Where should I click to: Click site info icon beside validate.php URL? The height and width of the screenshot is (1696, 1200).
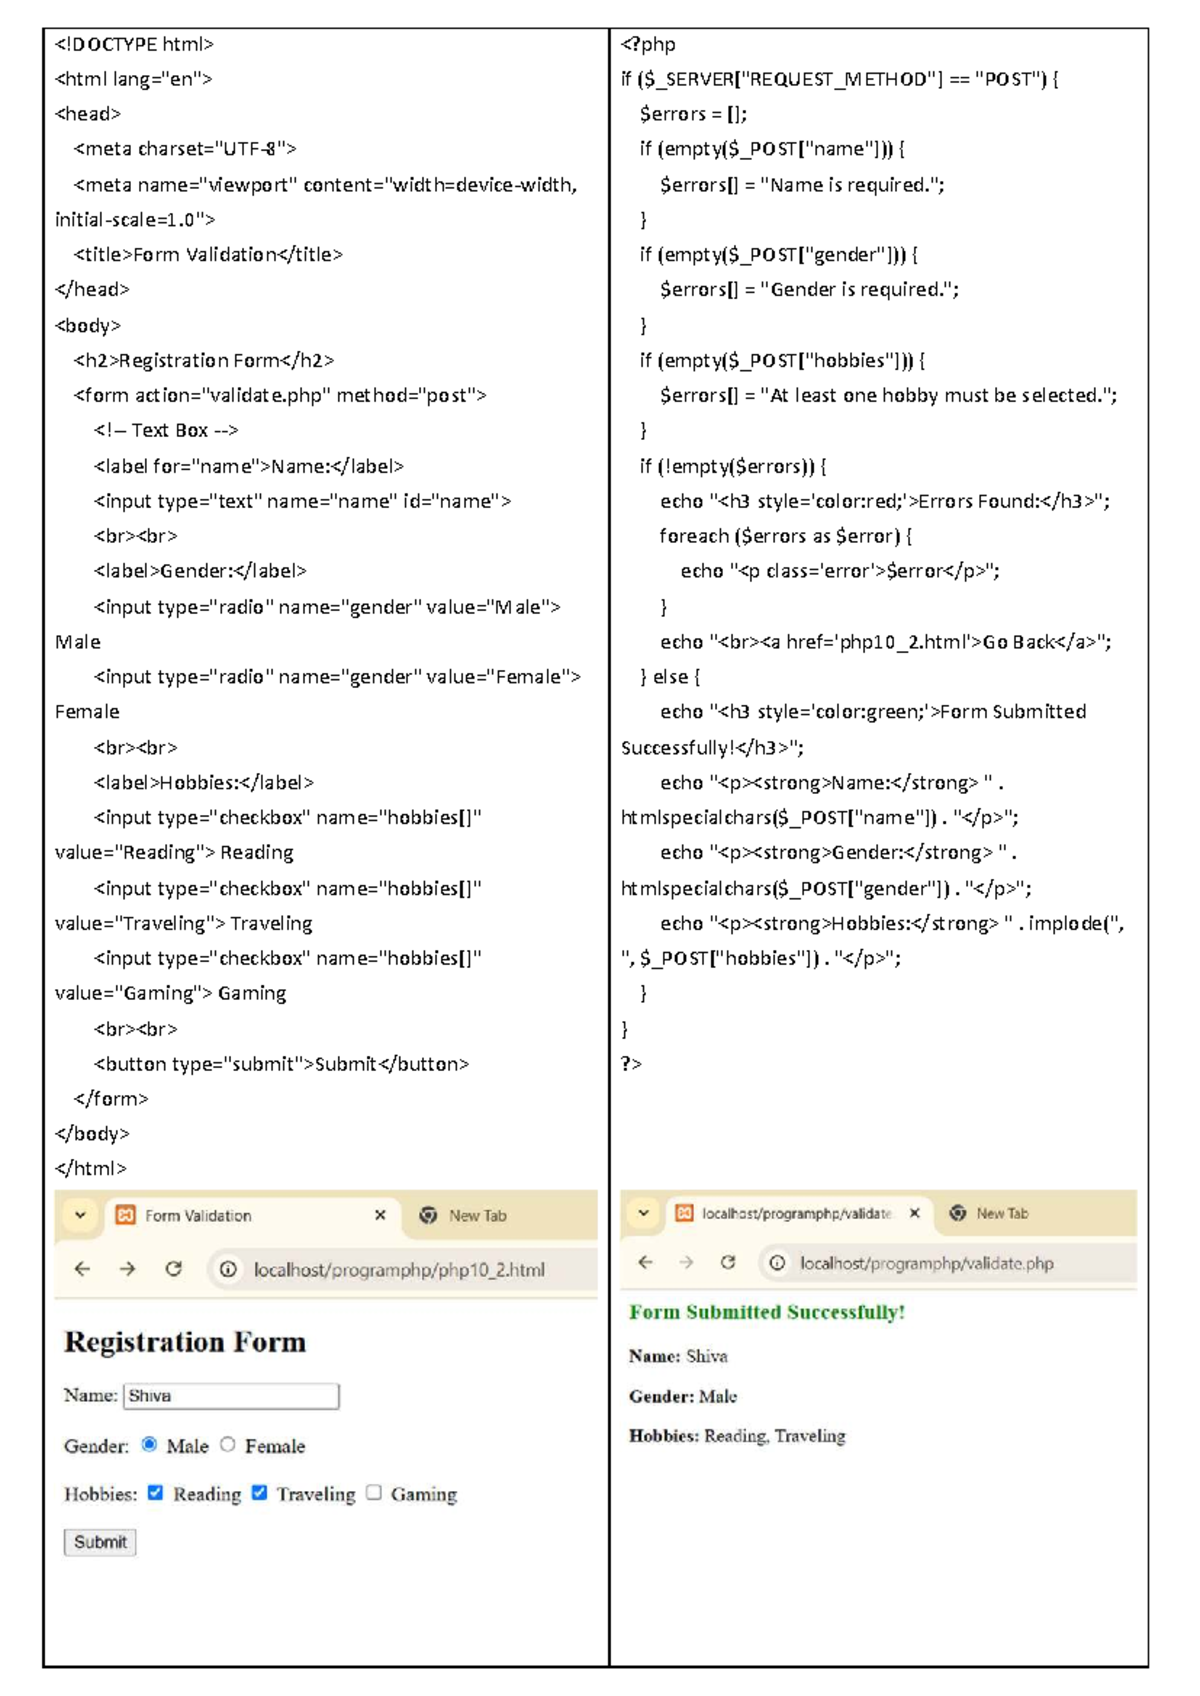(x=777, y=1263)
